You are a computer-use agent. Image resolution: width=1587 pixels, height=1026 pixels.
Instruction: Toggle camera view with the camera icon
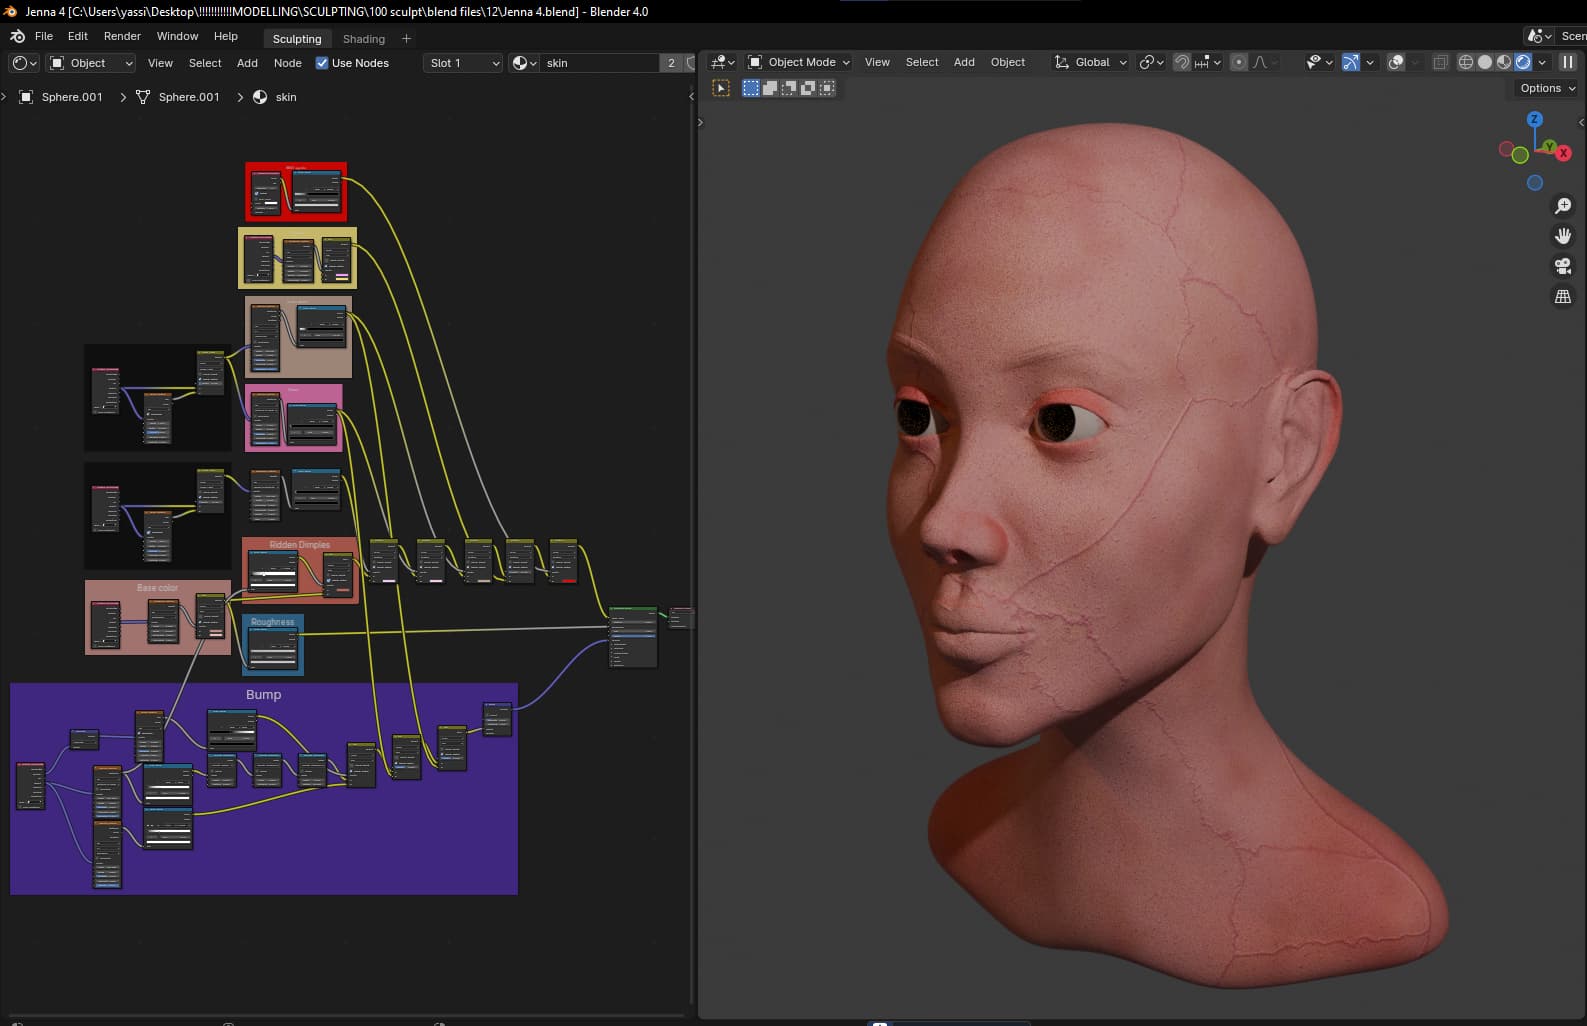pos(1562,266)
